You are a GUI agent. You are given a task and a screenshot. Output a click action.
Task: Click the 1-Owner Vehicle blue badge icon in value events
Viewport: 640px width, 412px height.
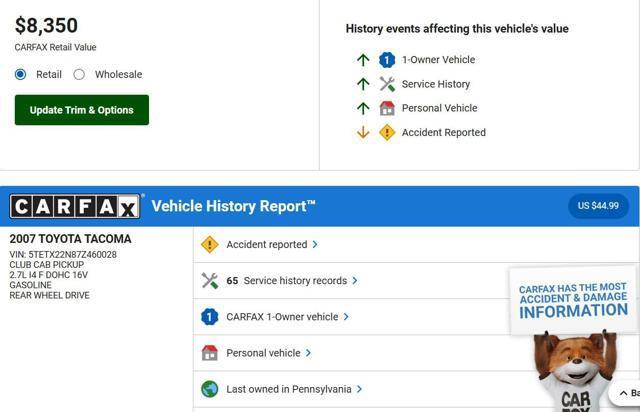(387, 60)
